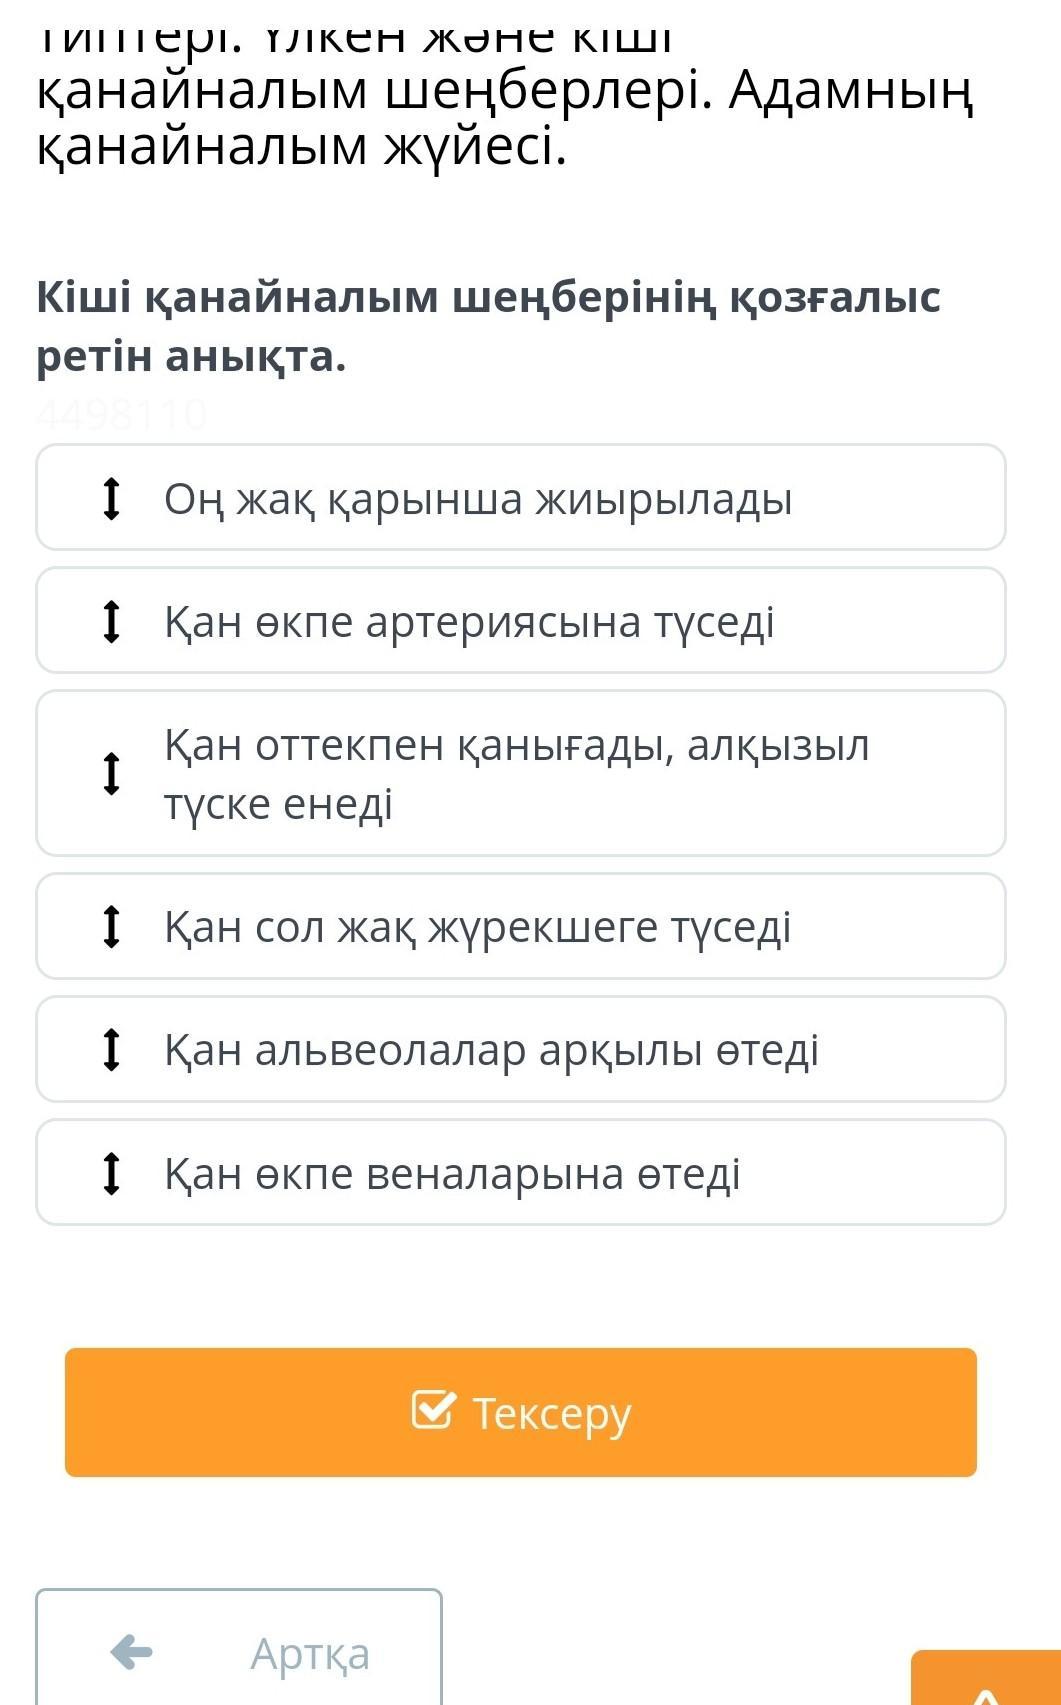
Task: Select the 'Қан өкпе артериясына түседі' item
Action: pos(520,621)
